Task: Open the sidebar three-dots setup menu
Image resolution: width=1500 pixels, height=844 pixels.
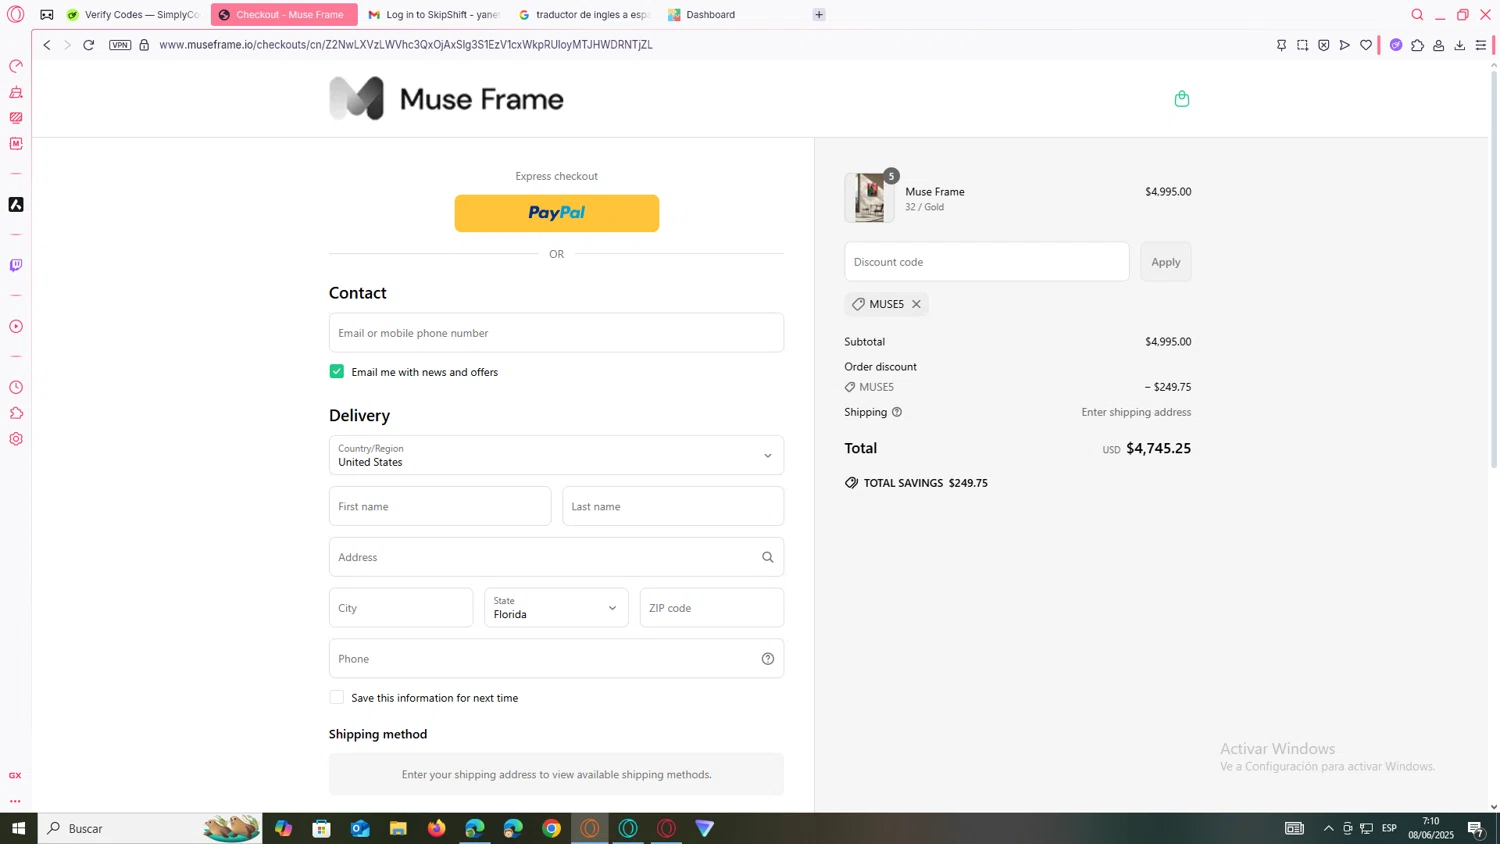Action: [15, 801]
